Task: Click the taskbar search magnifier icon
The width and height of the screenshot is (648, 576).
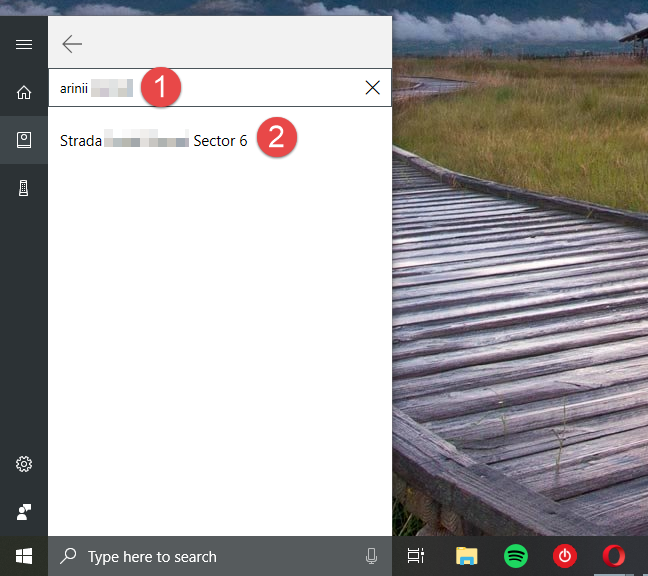Action: 68,556
